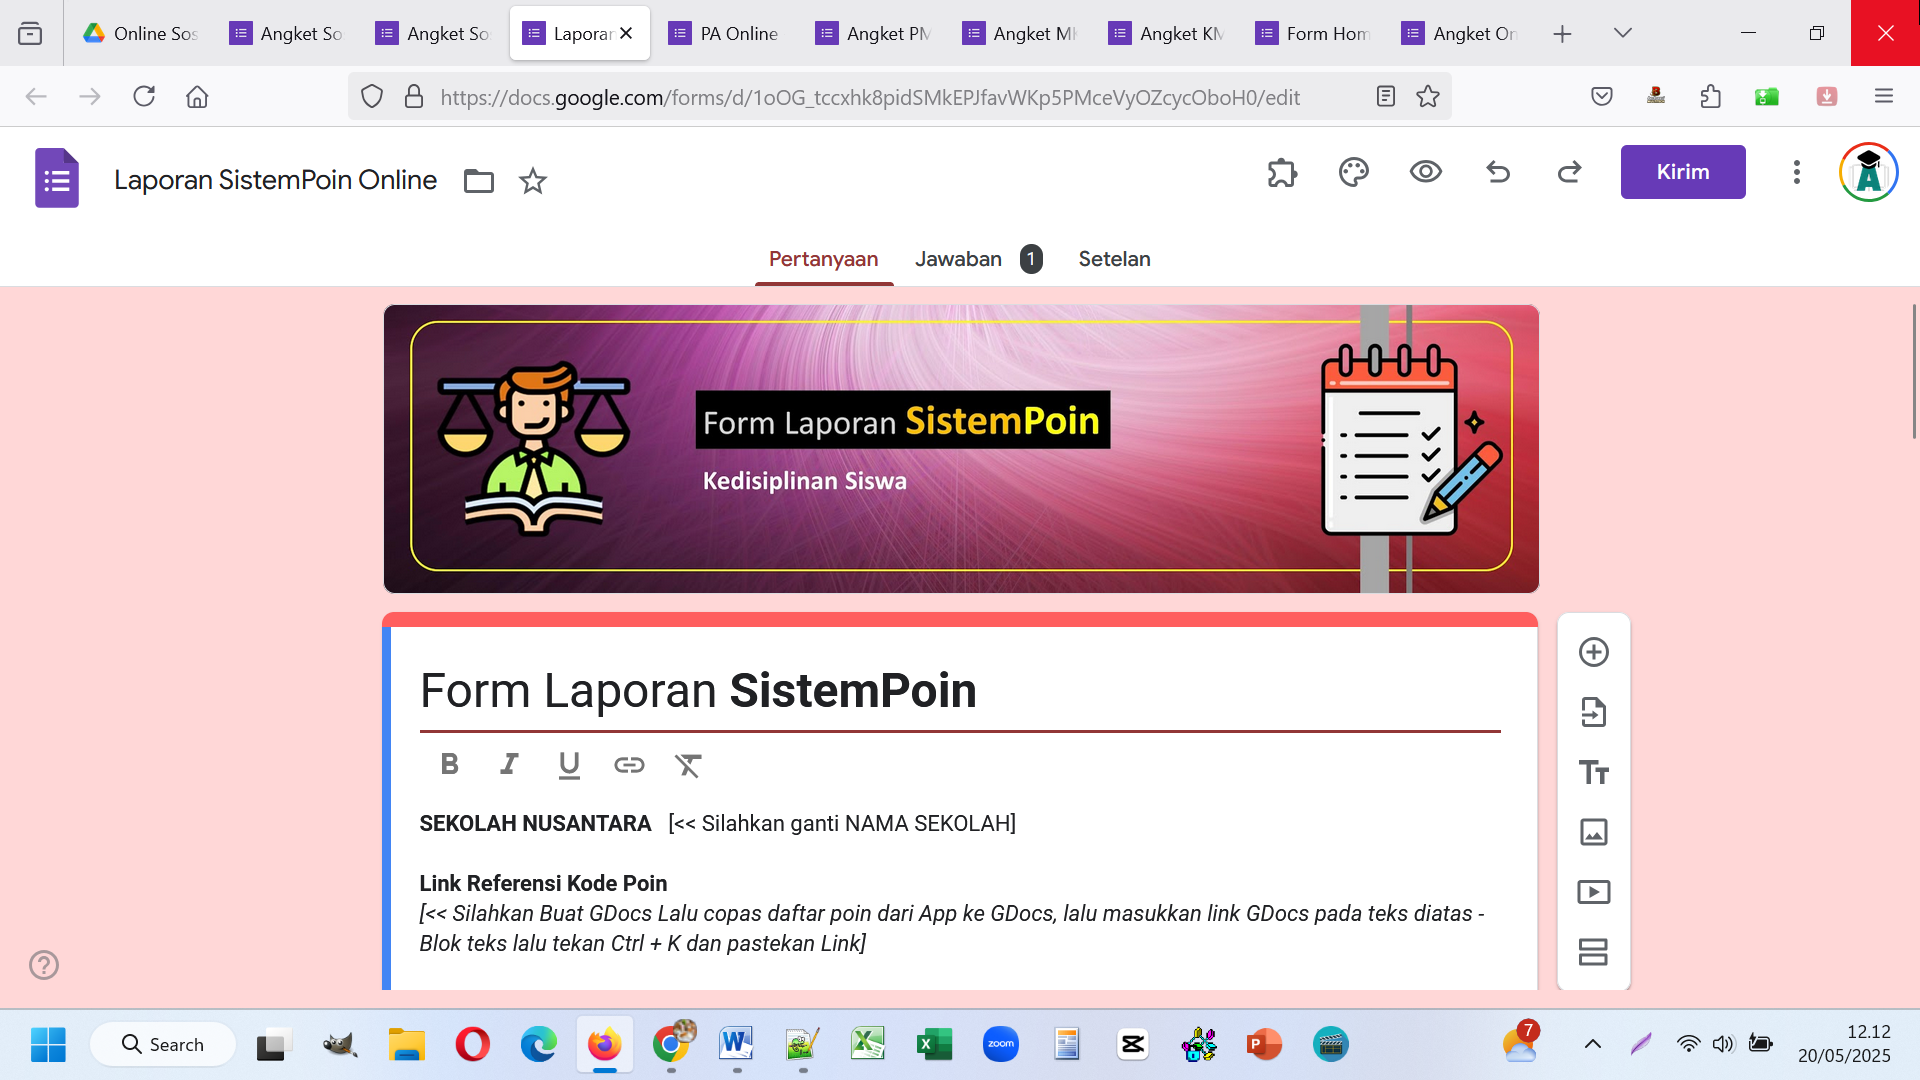The width and height of the screenshot is (1920, 1080).
Task: Click Import questions icon in sidebar
Action: pos(1593,712)
